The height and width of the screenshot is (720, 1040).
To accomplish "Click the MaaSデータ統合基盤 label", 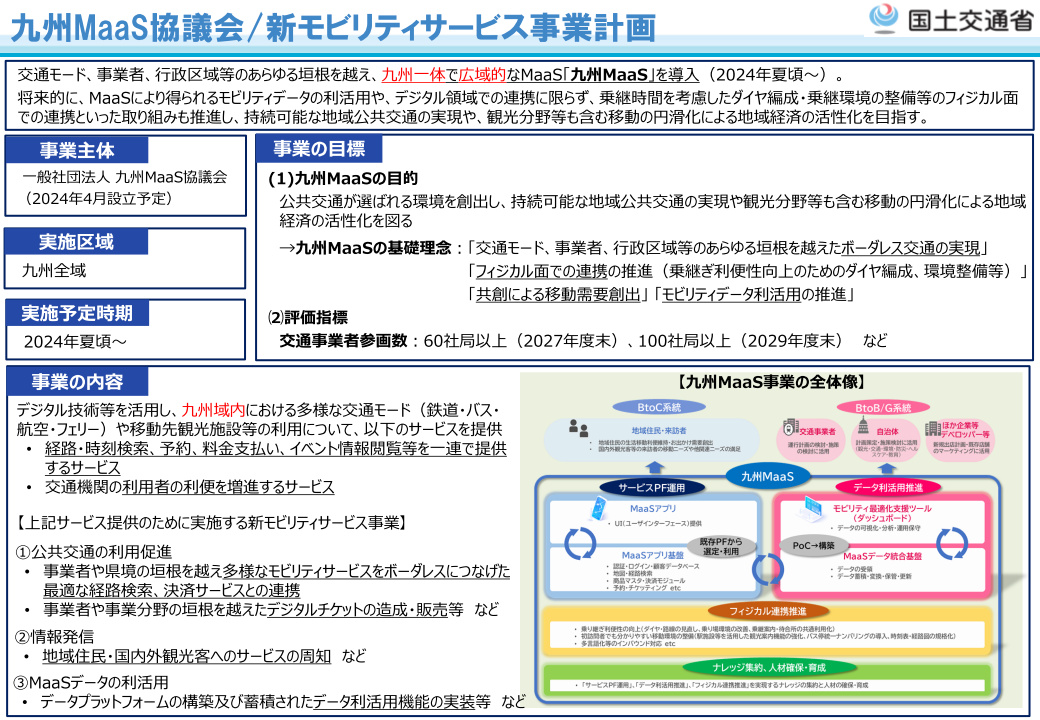I will [x=882, y=556].
